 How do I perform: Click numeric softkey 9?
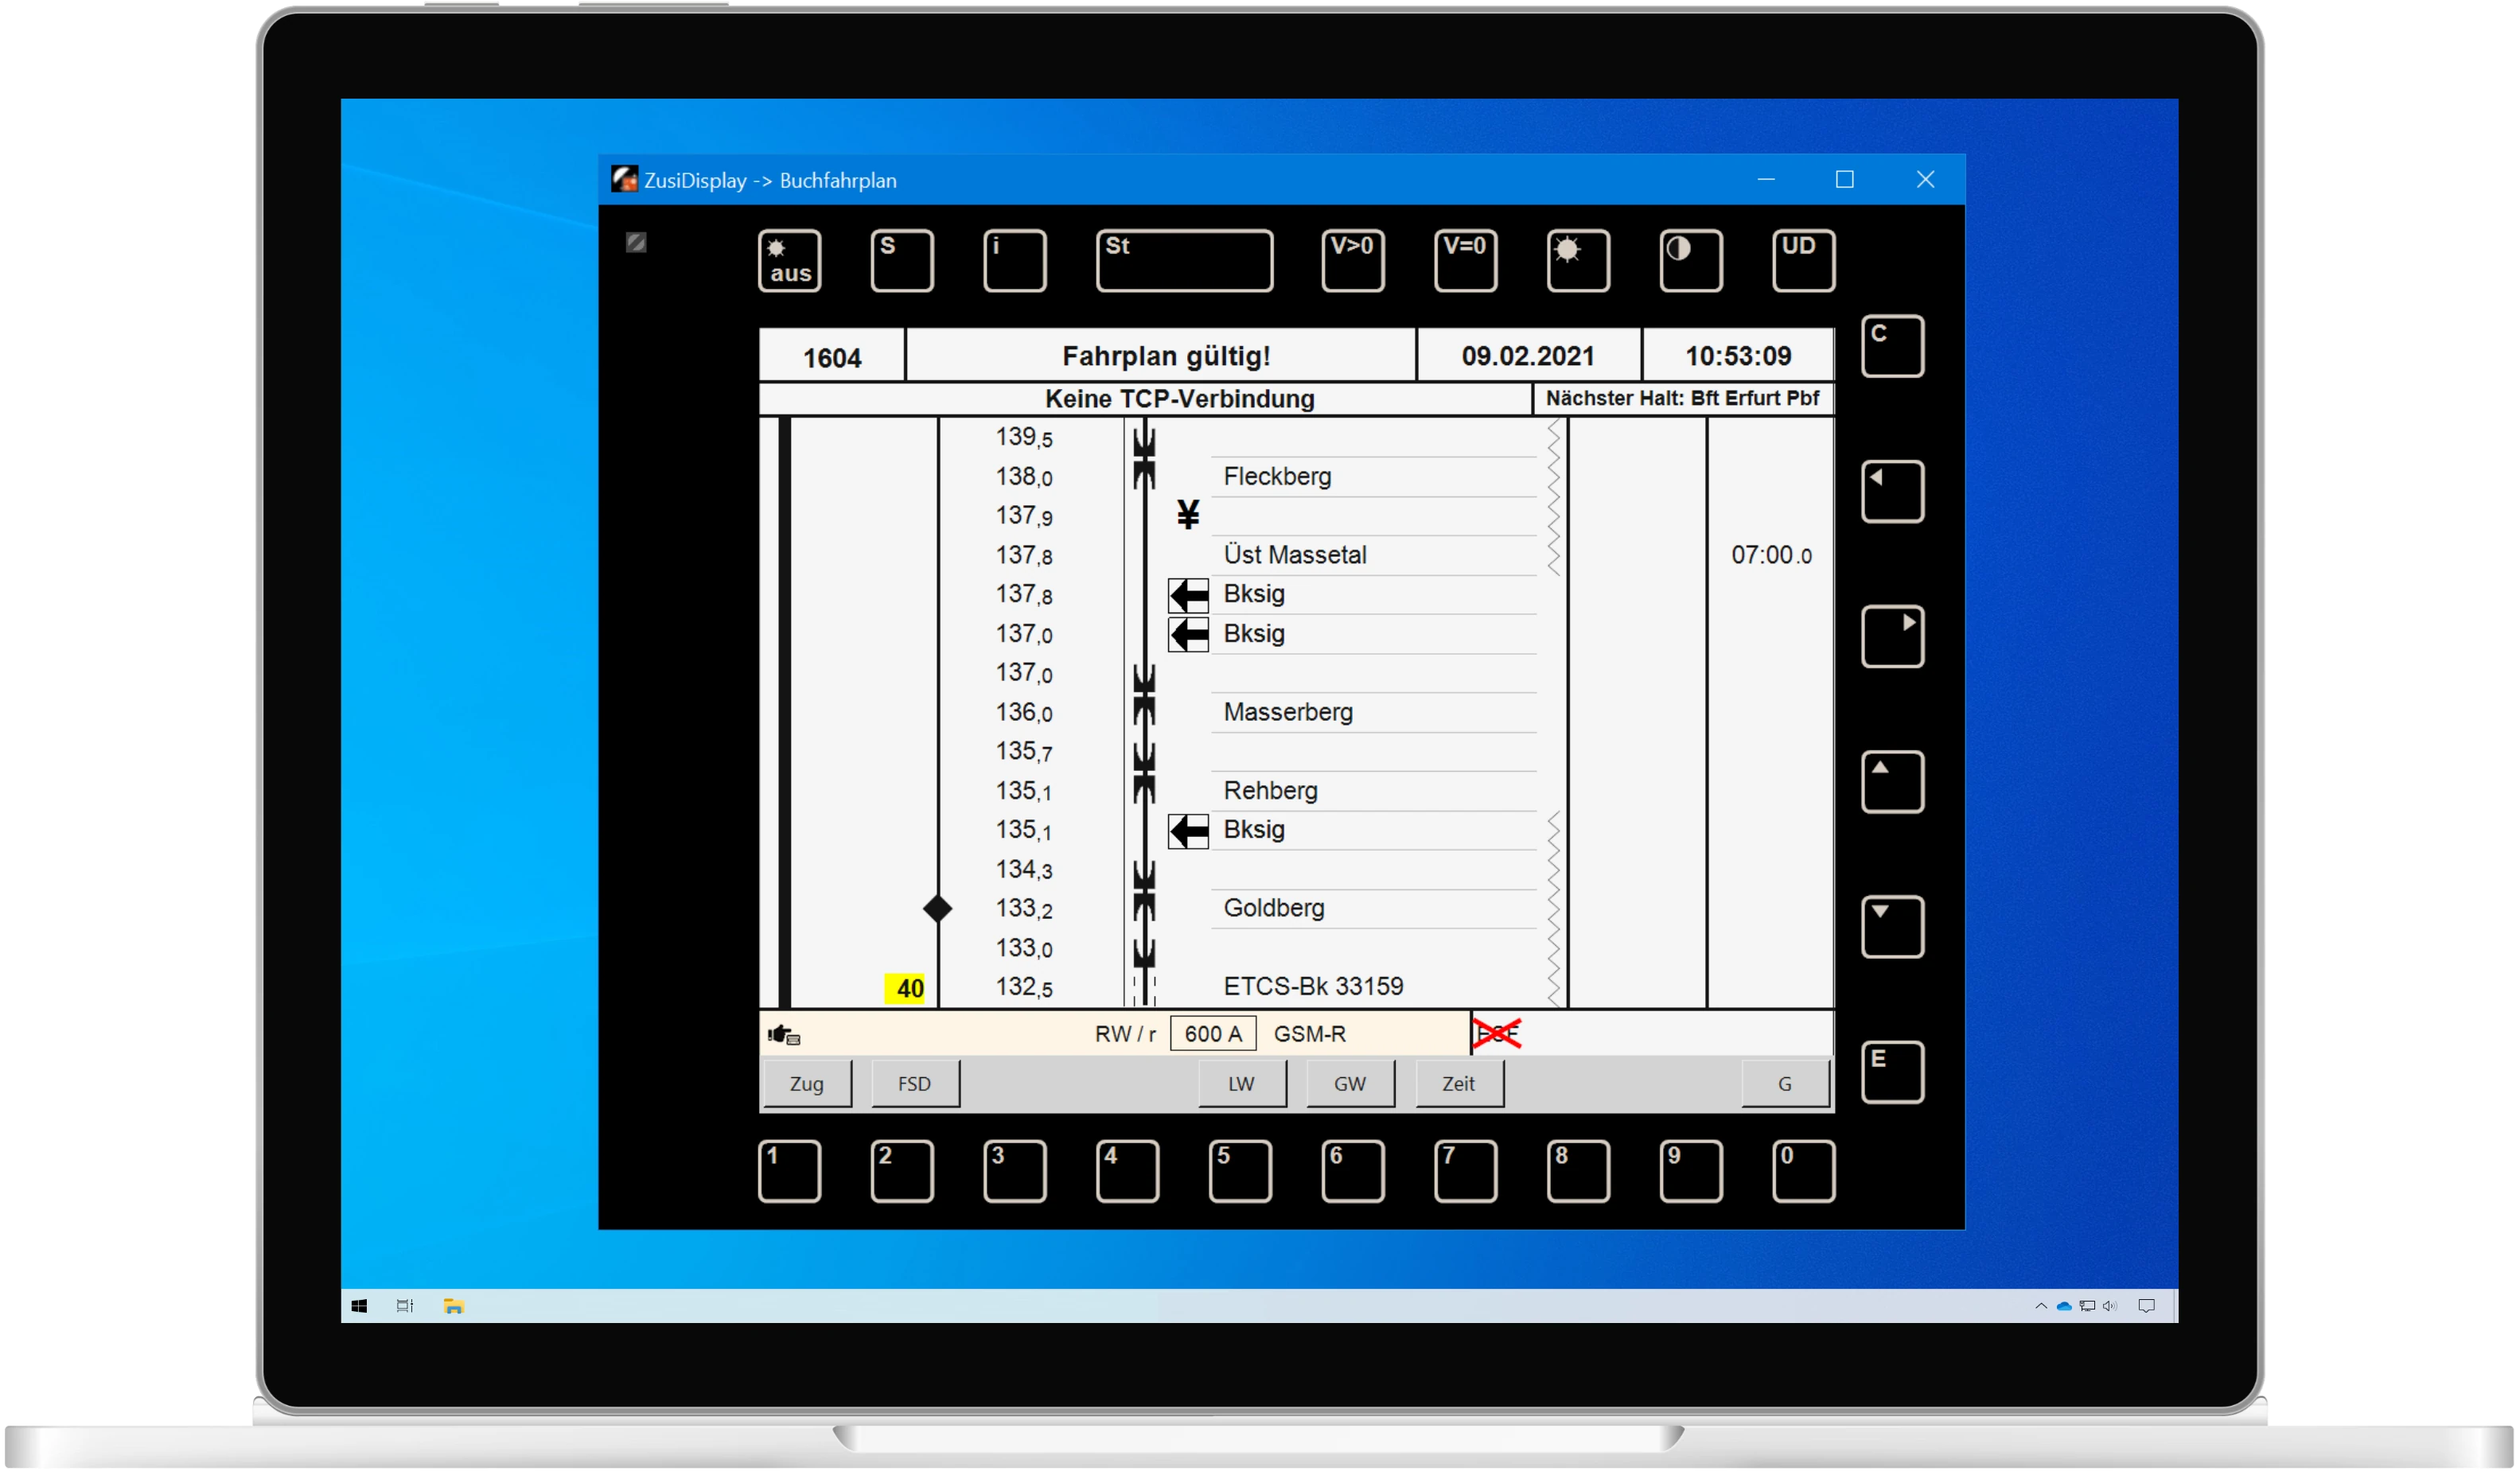click(x=1690, y=1170)
